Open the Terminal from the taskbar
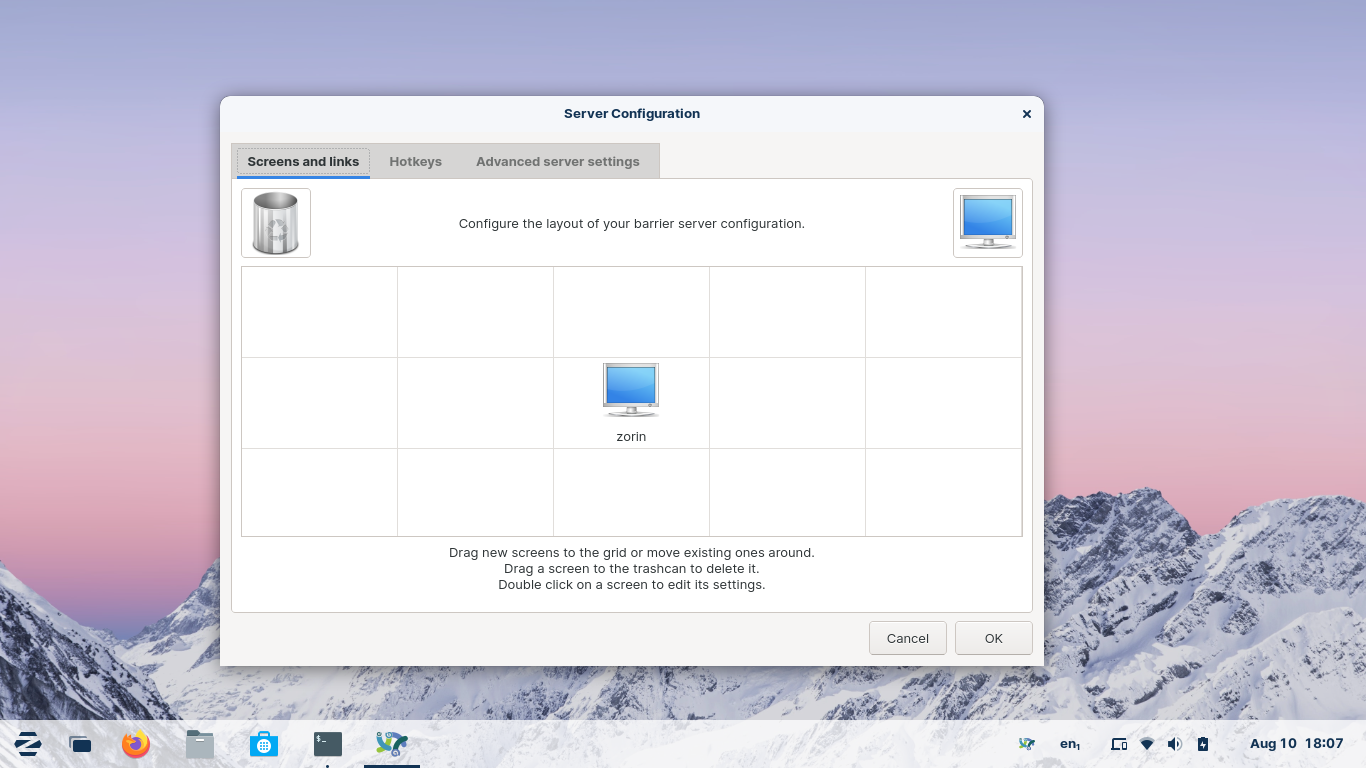1366x768 pixels. coord(328,744)
